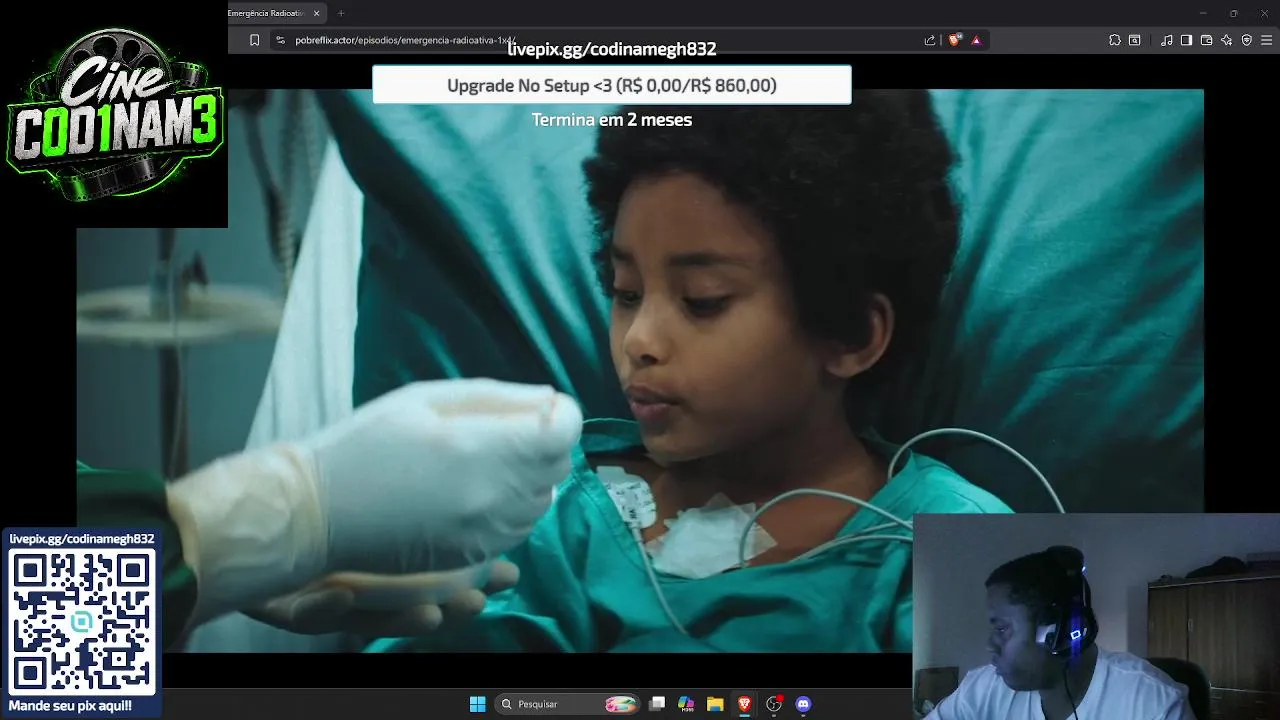
Task: Open Discord from the taskbar
Action: [x=803, y=704]
